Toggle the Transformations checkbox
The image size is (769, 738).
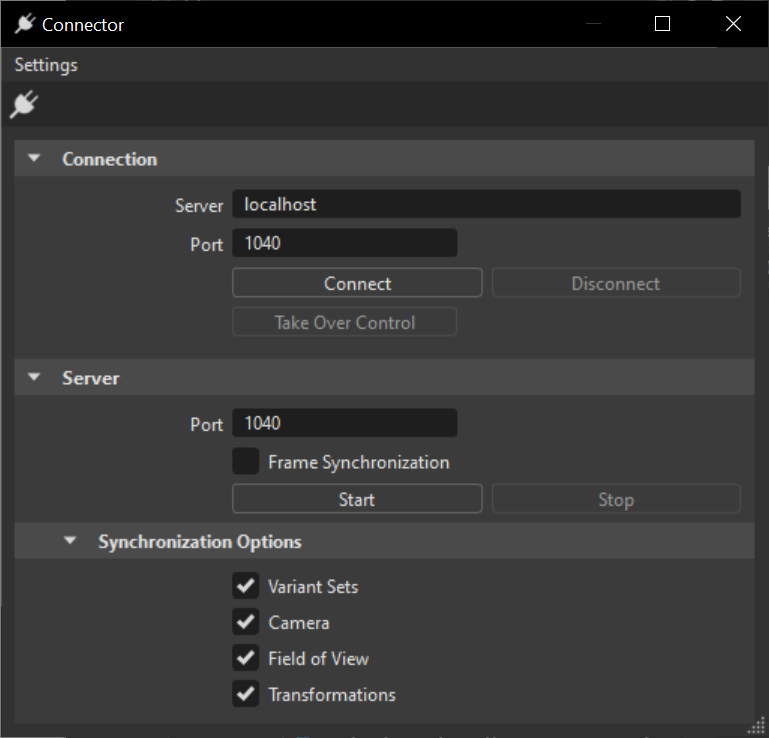pos(246,694)
